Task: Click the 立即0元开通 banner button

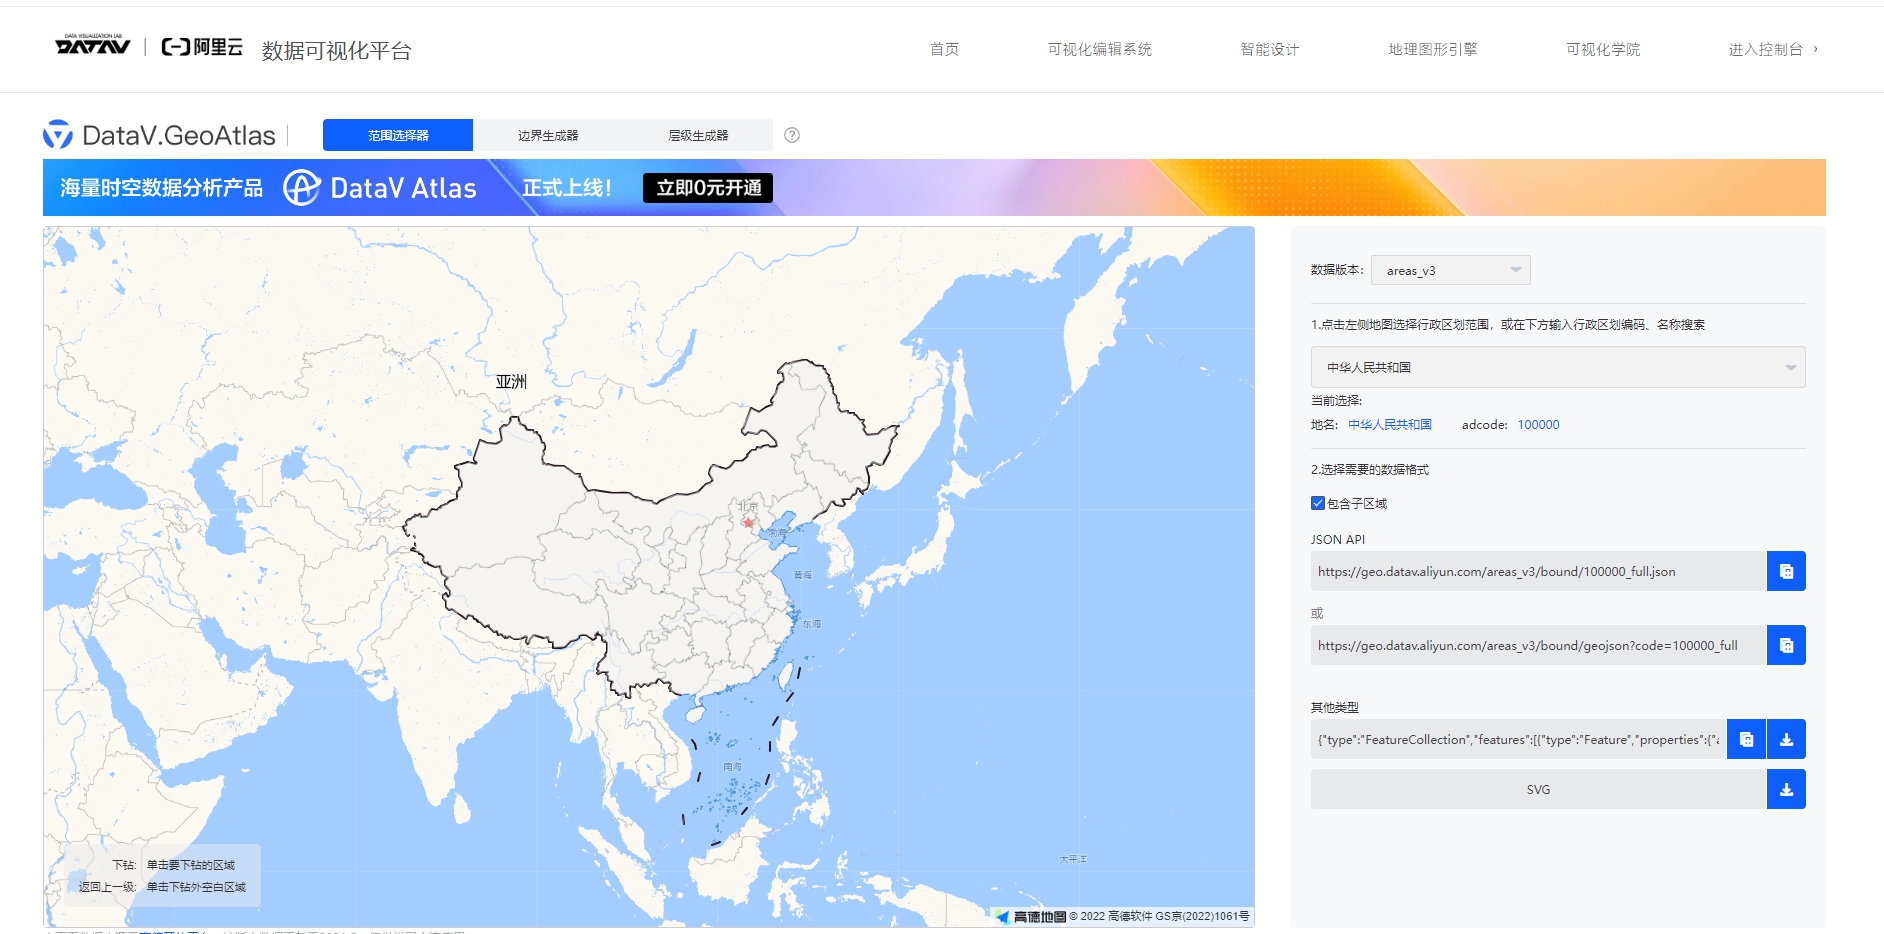Action: pyautogui.click(x=708, y=188)
